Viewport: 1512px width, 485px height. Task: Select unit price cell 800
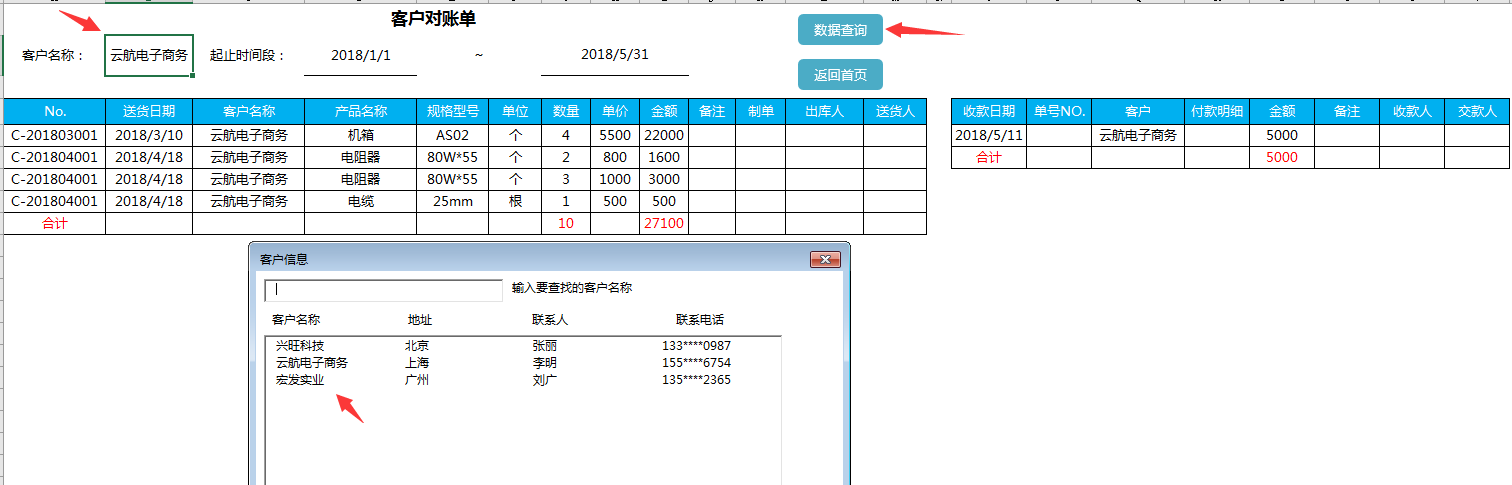coord(615,157)
